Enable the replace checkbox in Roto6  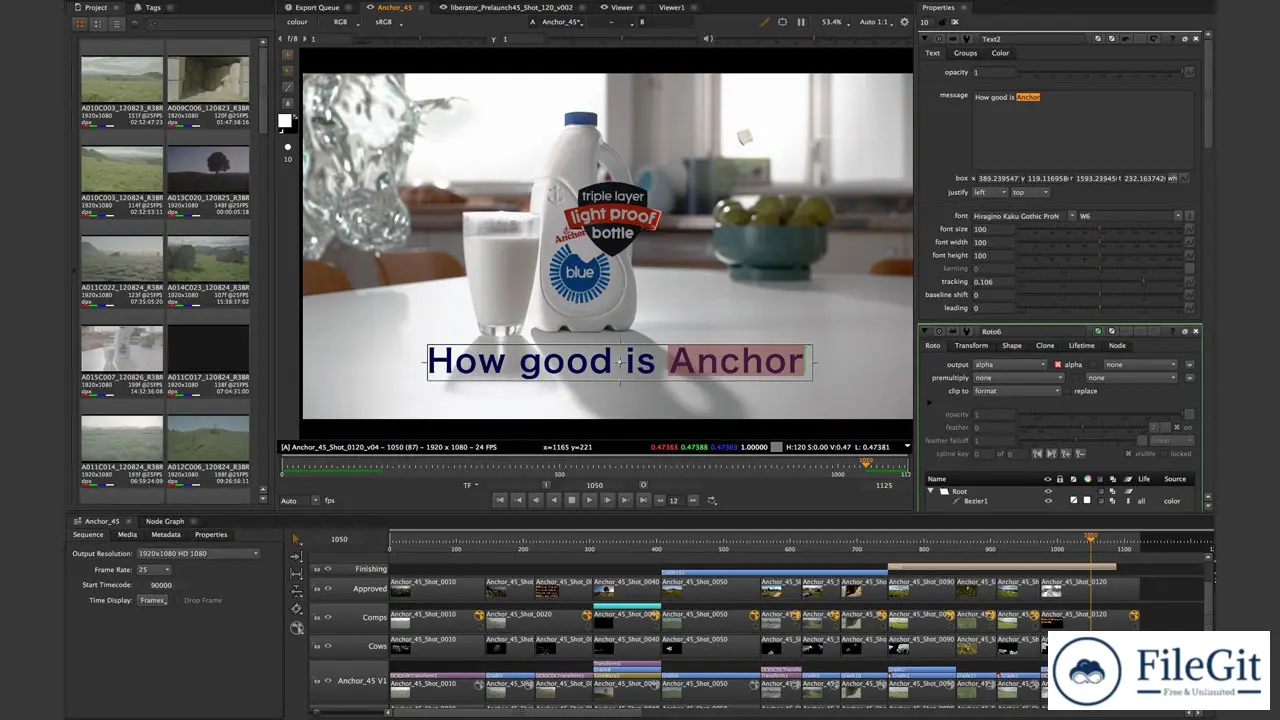click(x=1068, y=391)
